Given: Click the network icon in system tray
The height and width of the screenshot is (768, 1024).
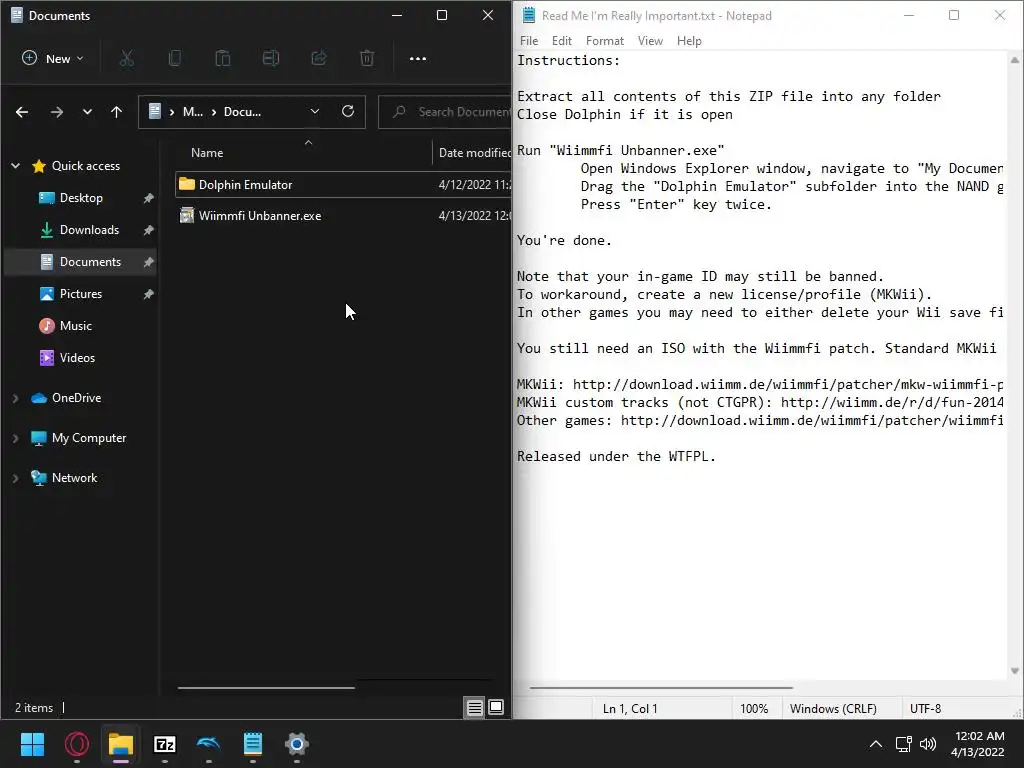Looking at the screenshot, I should coord(904,744).
